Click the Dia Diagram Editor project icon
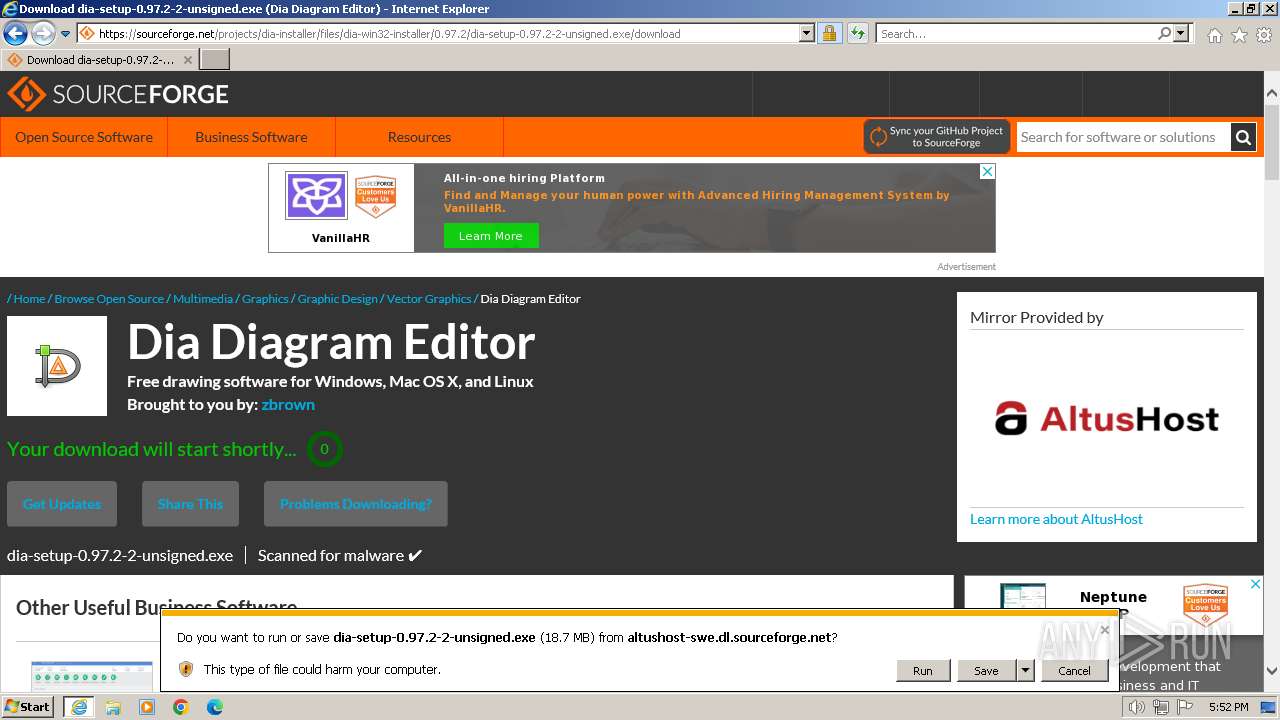Image resolution: width=1280 pixels, height=720 pixels. point(57,366)
